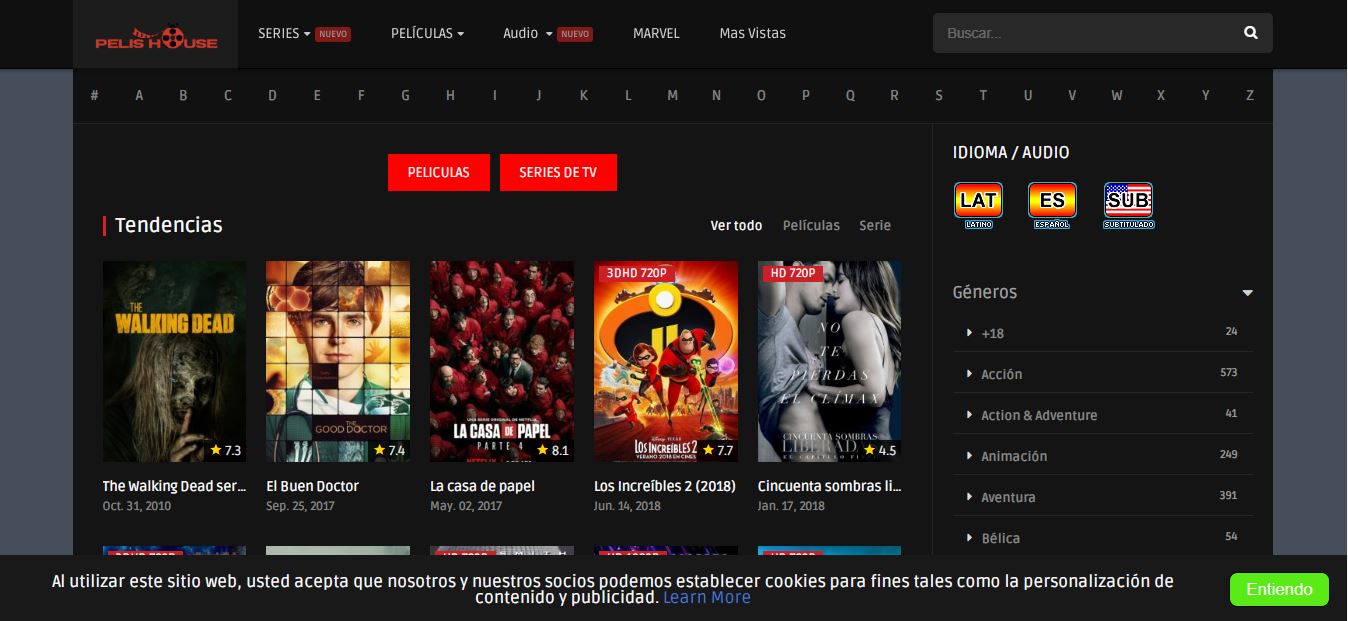Select Ver todo in Tendencias
Viewport: 1348px width, 621px height.
[x=736, y=225]
